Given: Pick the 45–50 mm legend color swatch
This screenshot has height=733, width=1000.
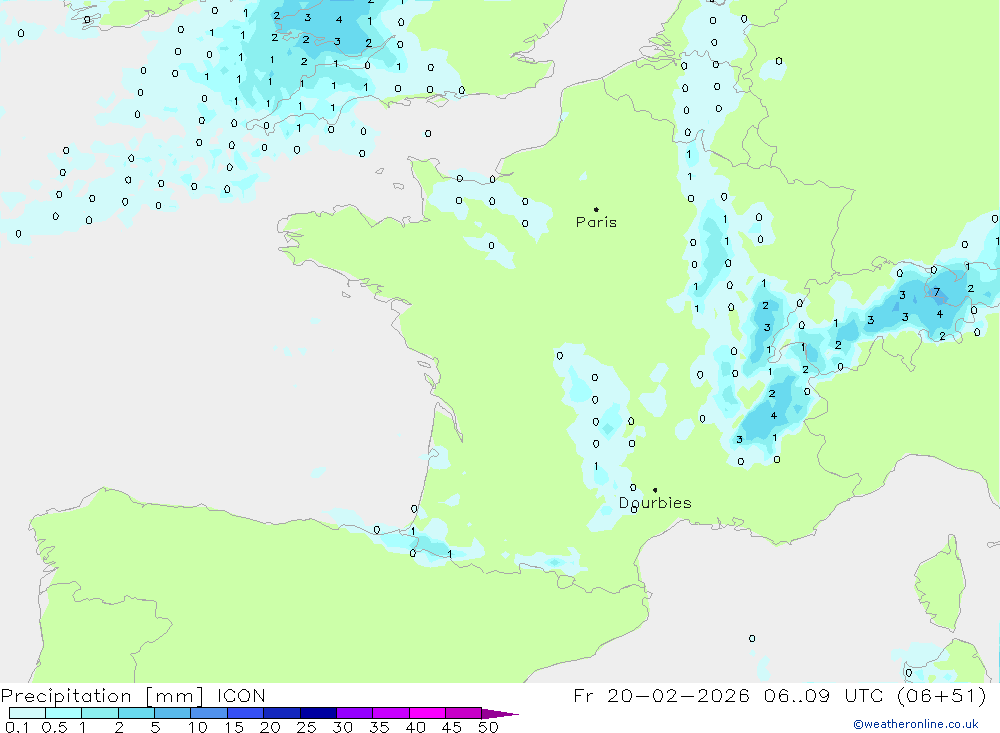Looking at the screenshot, I should click(x=464, y=713).
